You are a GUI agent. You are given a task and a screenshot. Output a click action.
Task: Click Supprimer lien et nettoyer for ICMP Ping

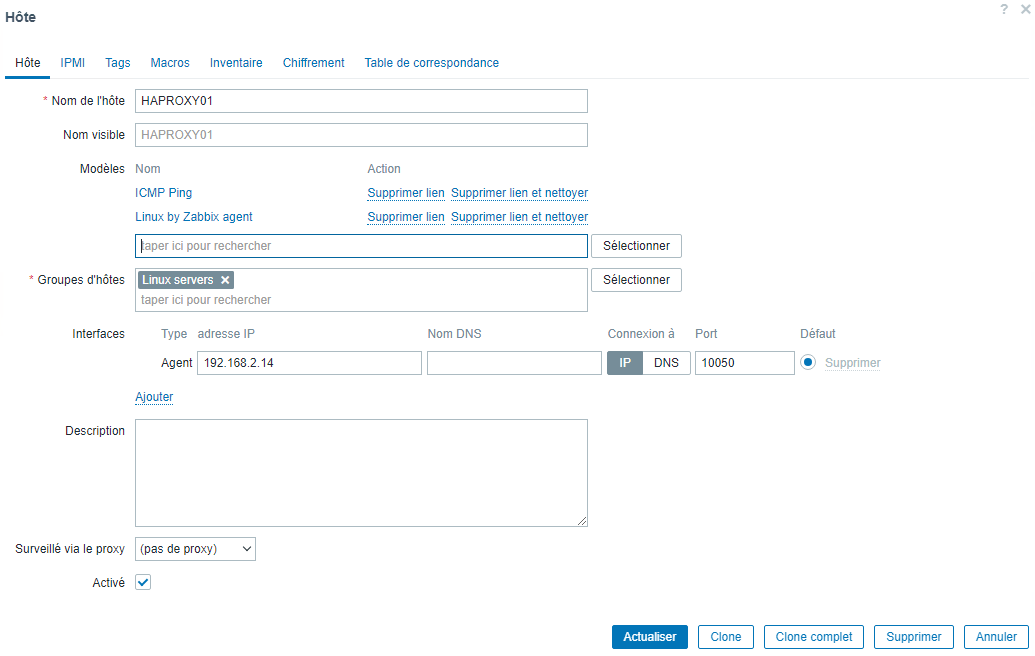tap(519, 192)
